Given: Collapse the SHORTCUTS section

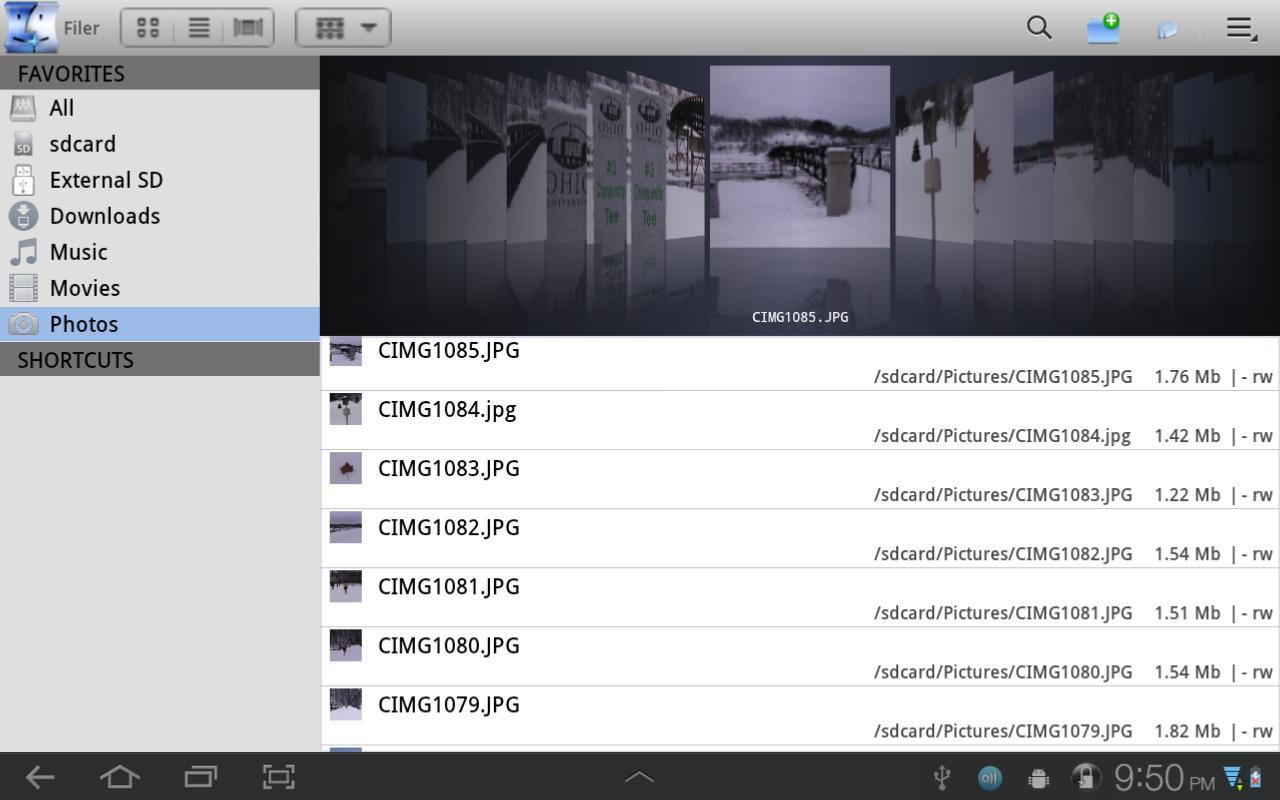Looking at the screenshot, I should point(76,359).
